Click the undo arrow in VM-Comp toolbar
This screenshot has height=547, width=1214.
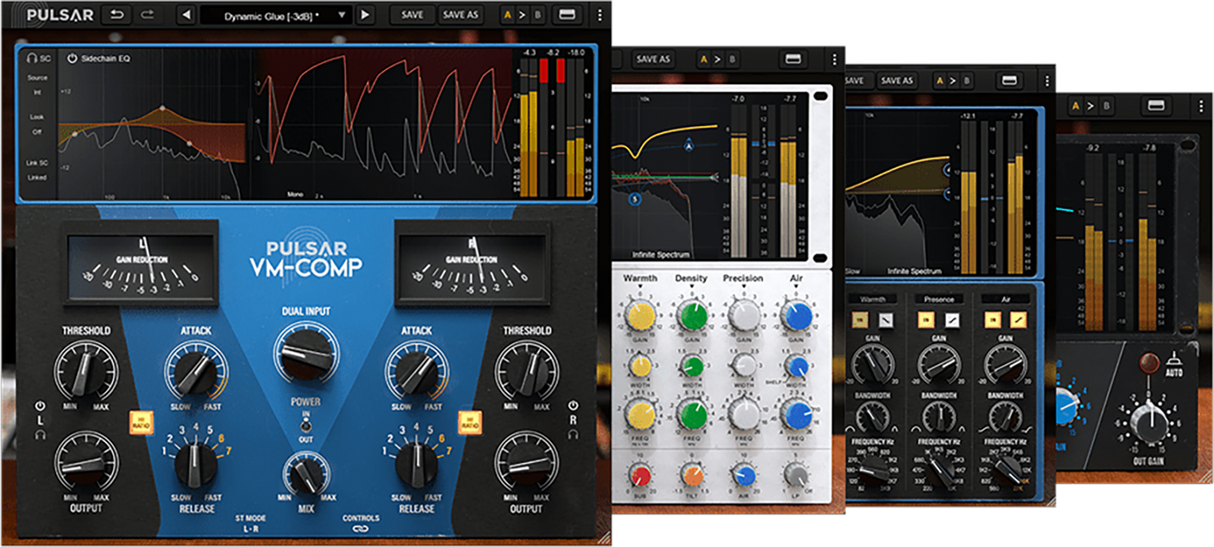pos(118,15)
